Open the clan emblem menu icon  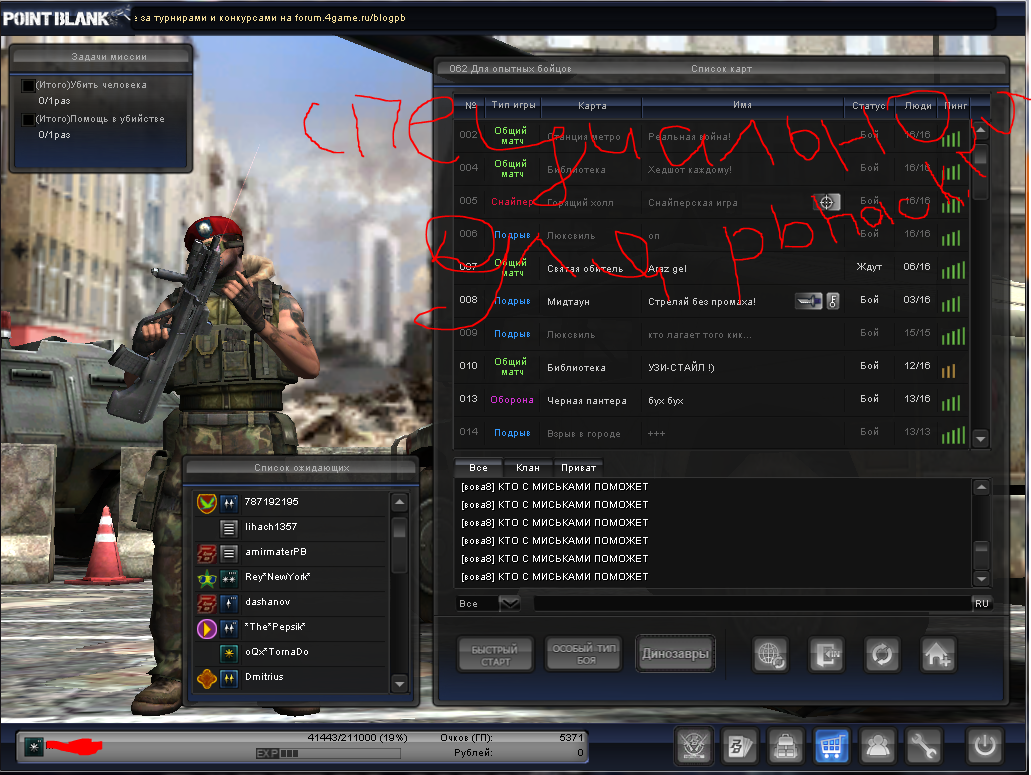694,746
